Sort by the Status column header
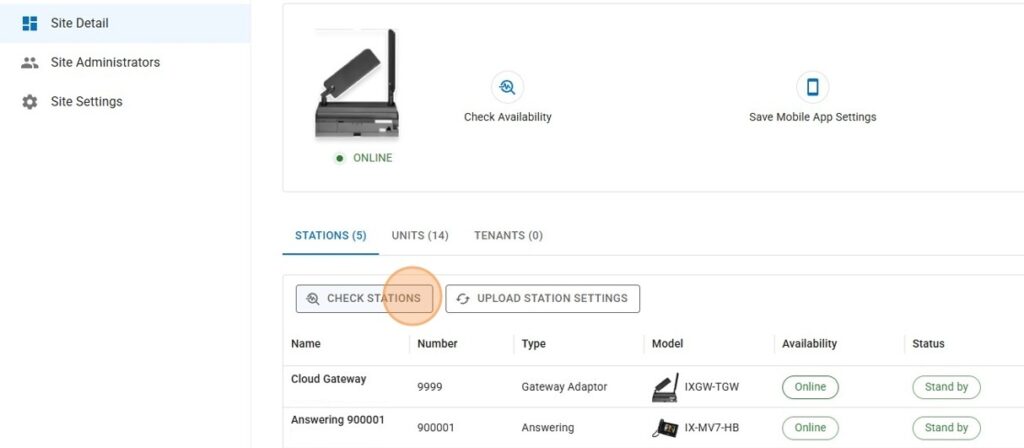 pos(928,344)
